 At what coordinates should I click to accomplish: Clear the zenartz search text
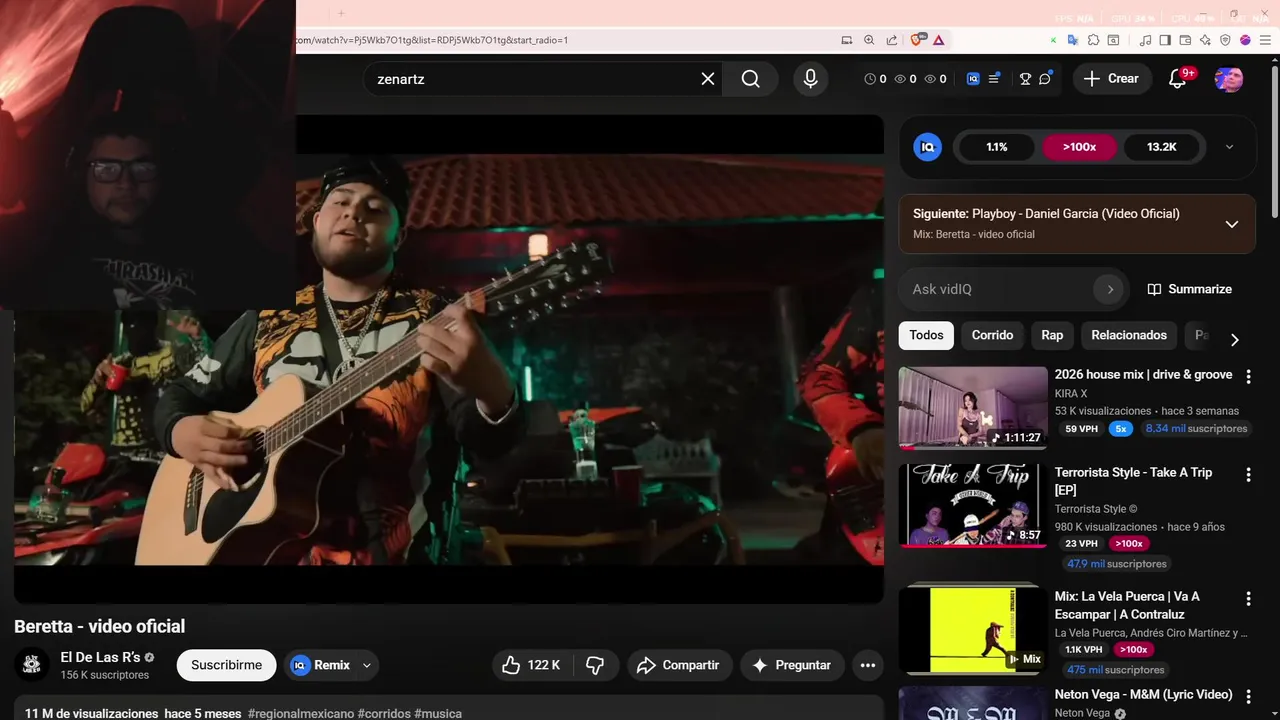click(x=708, y=79)
